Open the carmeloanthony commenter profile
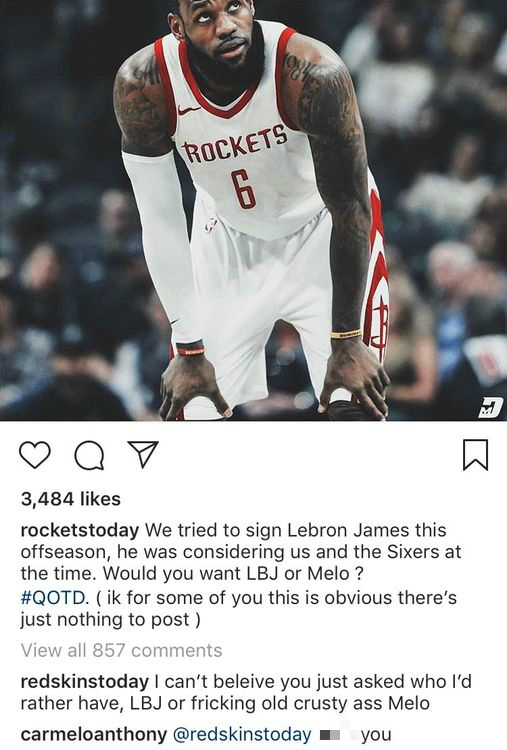This screenshot has height=750, width=507. click(x=94, y=734)
